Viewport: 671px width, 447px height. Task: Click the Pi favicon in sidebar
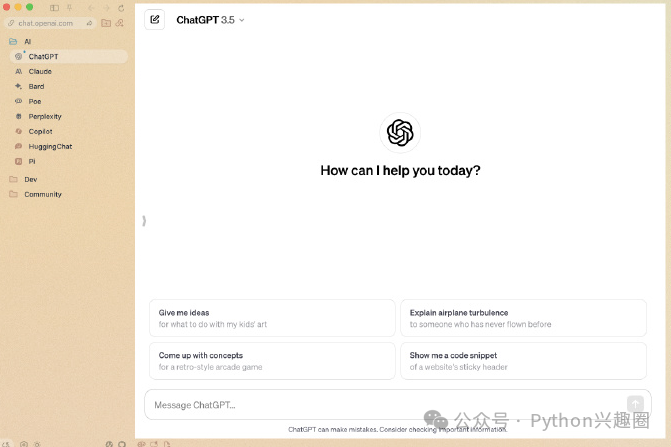tap(18, 161)
